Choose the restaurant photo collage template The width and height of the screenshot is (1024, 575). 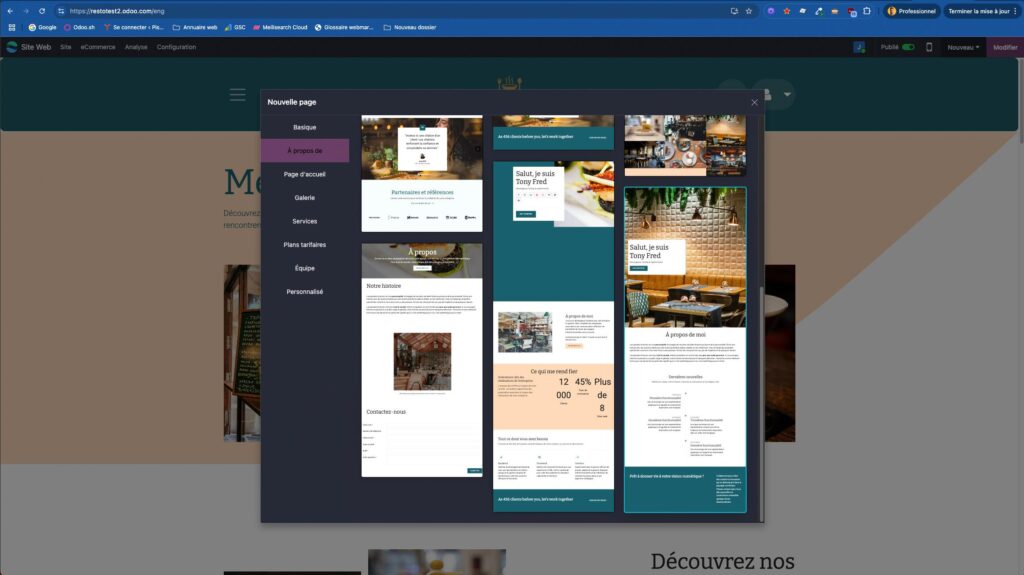click(x=685, y=146)
